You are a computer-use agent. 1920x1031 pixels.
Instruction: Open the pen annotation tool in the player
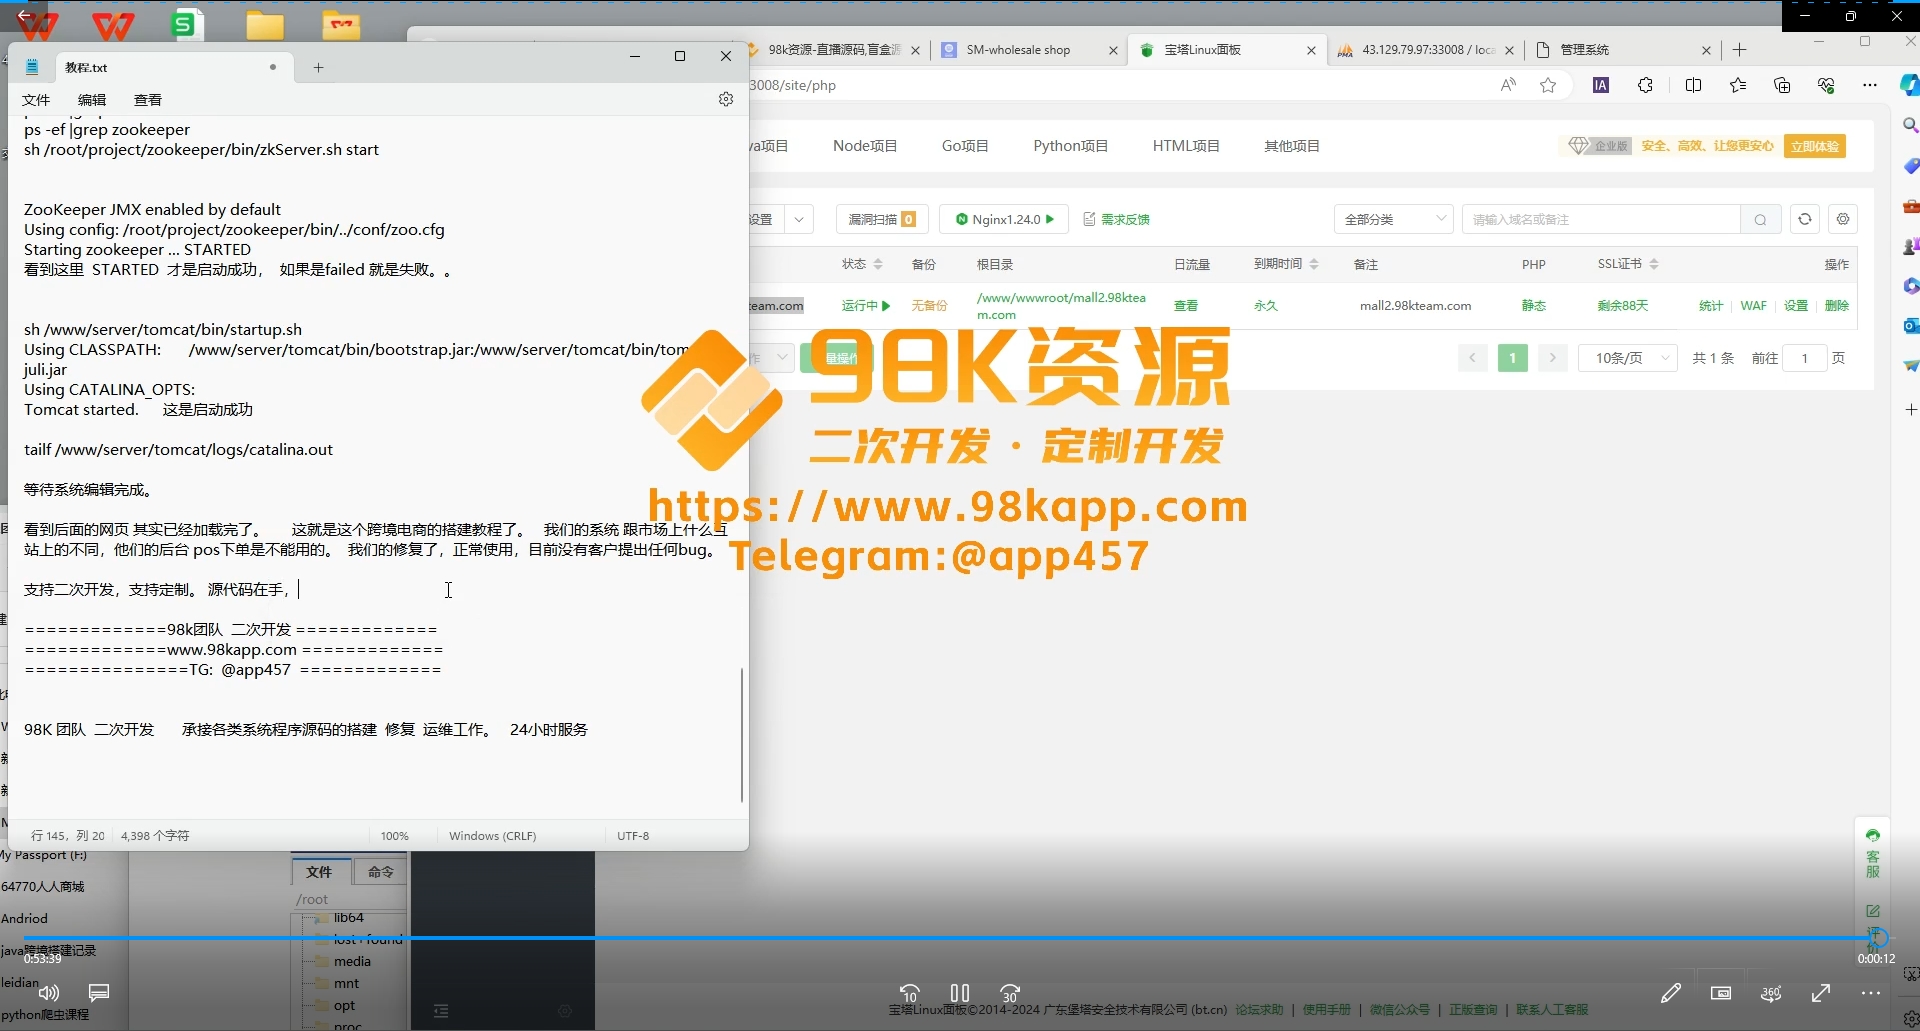click(x=1671, y=993)
